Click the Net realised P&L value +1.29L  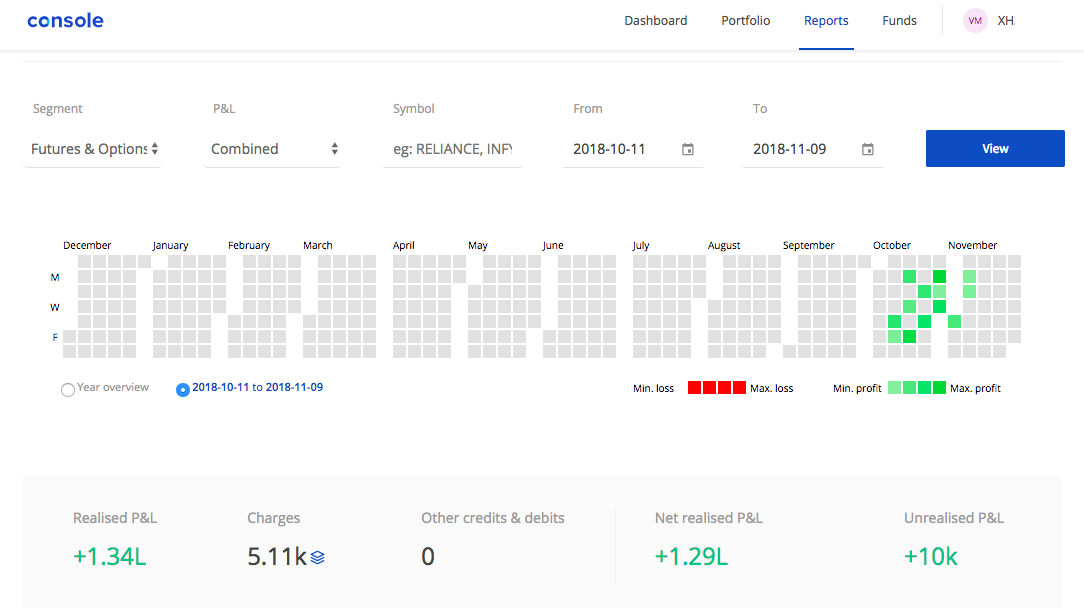click(691, 557)
